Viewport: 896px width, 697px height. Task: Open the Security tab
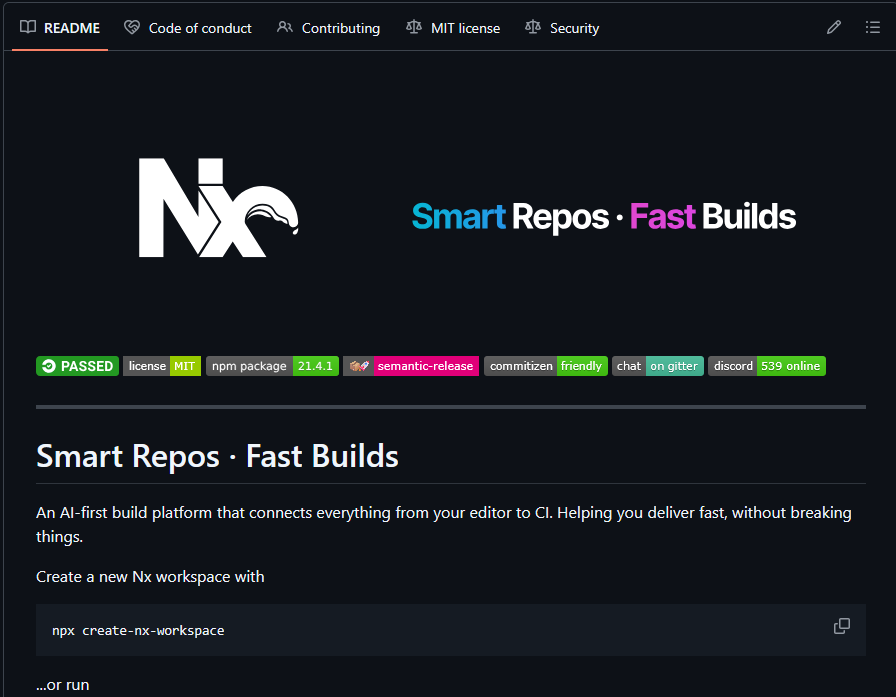(x=562, y=28)
